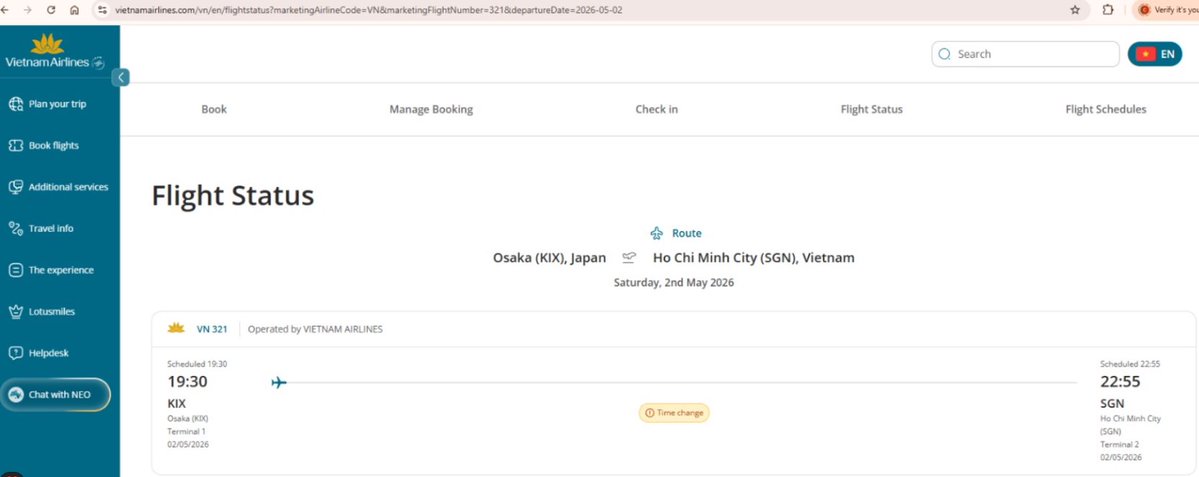Click the Verify it's you profile chip
The height and width of the screenshot is (477, 1199).
pos(1168,10)
